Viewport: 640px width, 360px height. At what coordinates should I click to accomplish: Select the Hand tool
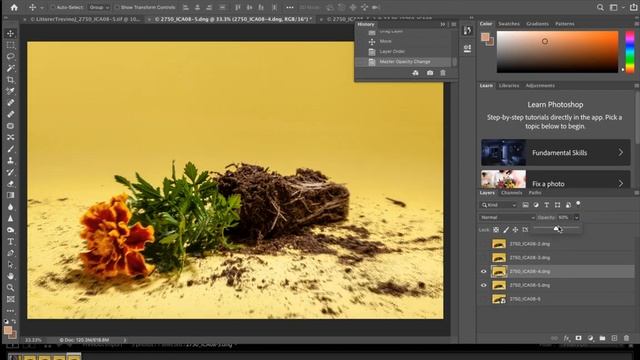tap(11, 276)
